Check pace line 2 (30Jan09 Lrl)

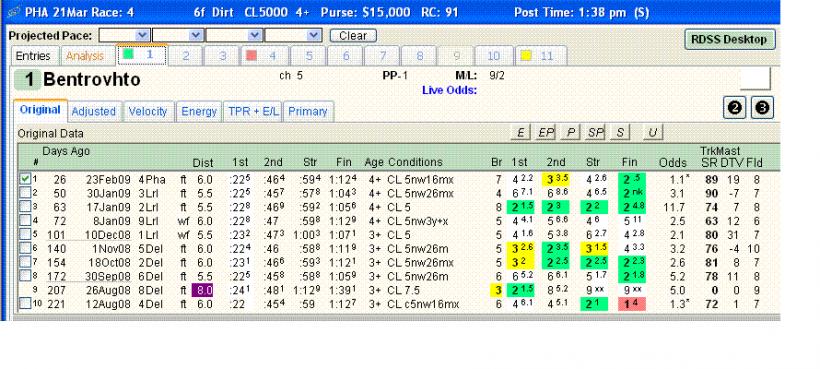(x=25, y=193)
